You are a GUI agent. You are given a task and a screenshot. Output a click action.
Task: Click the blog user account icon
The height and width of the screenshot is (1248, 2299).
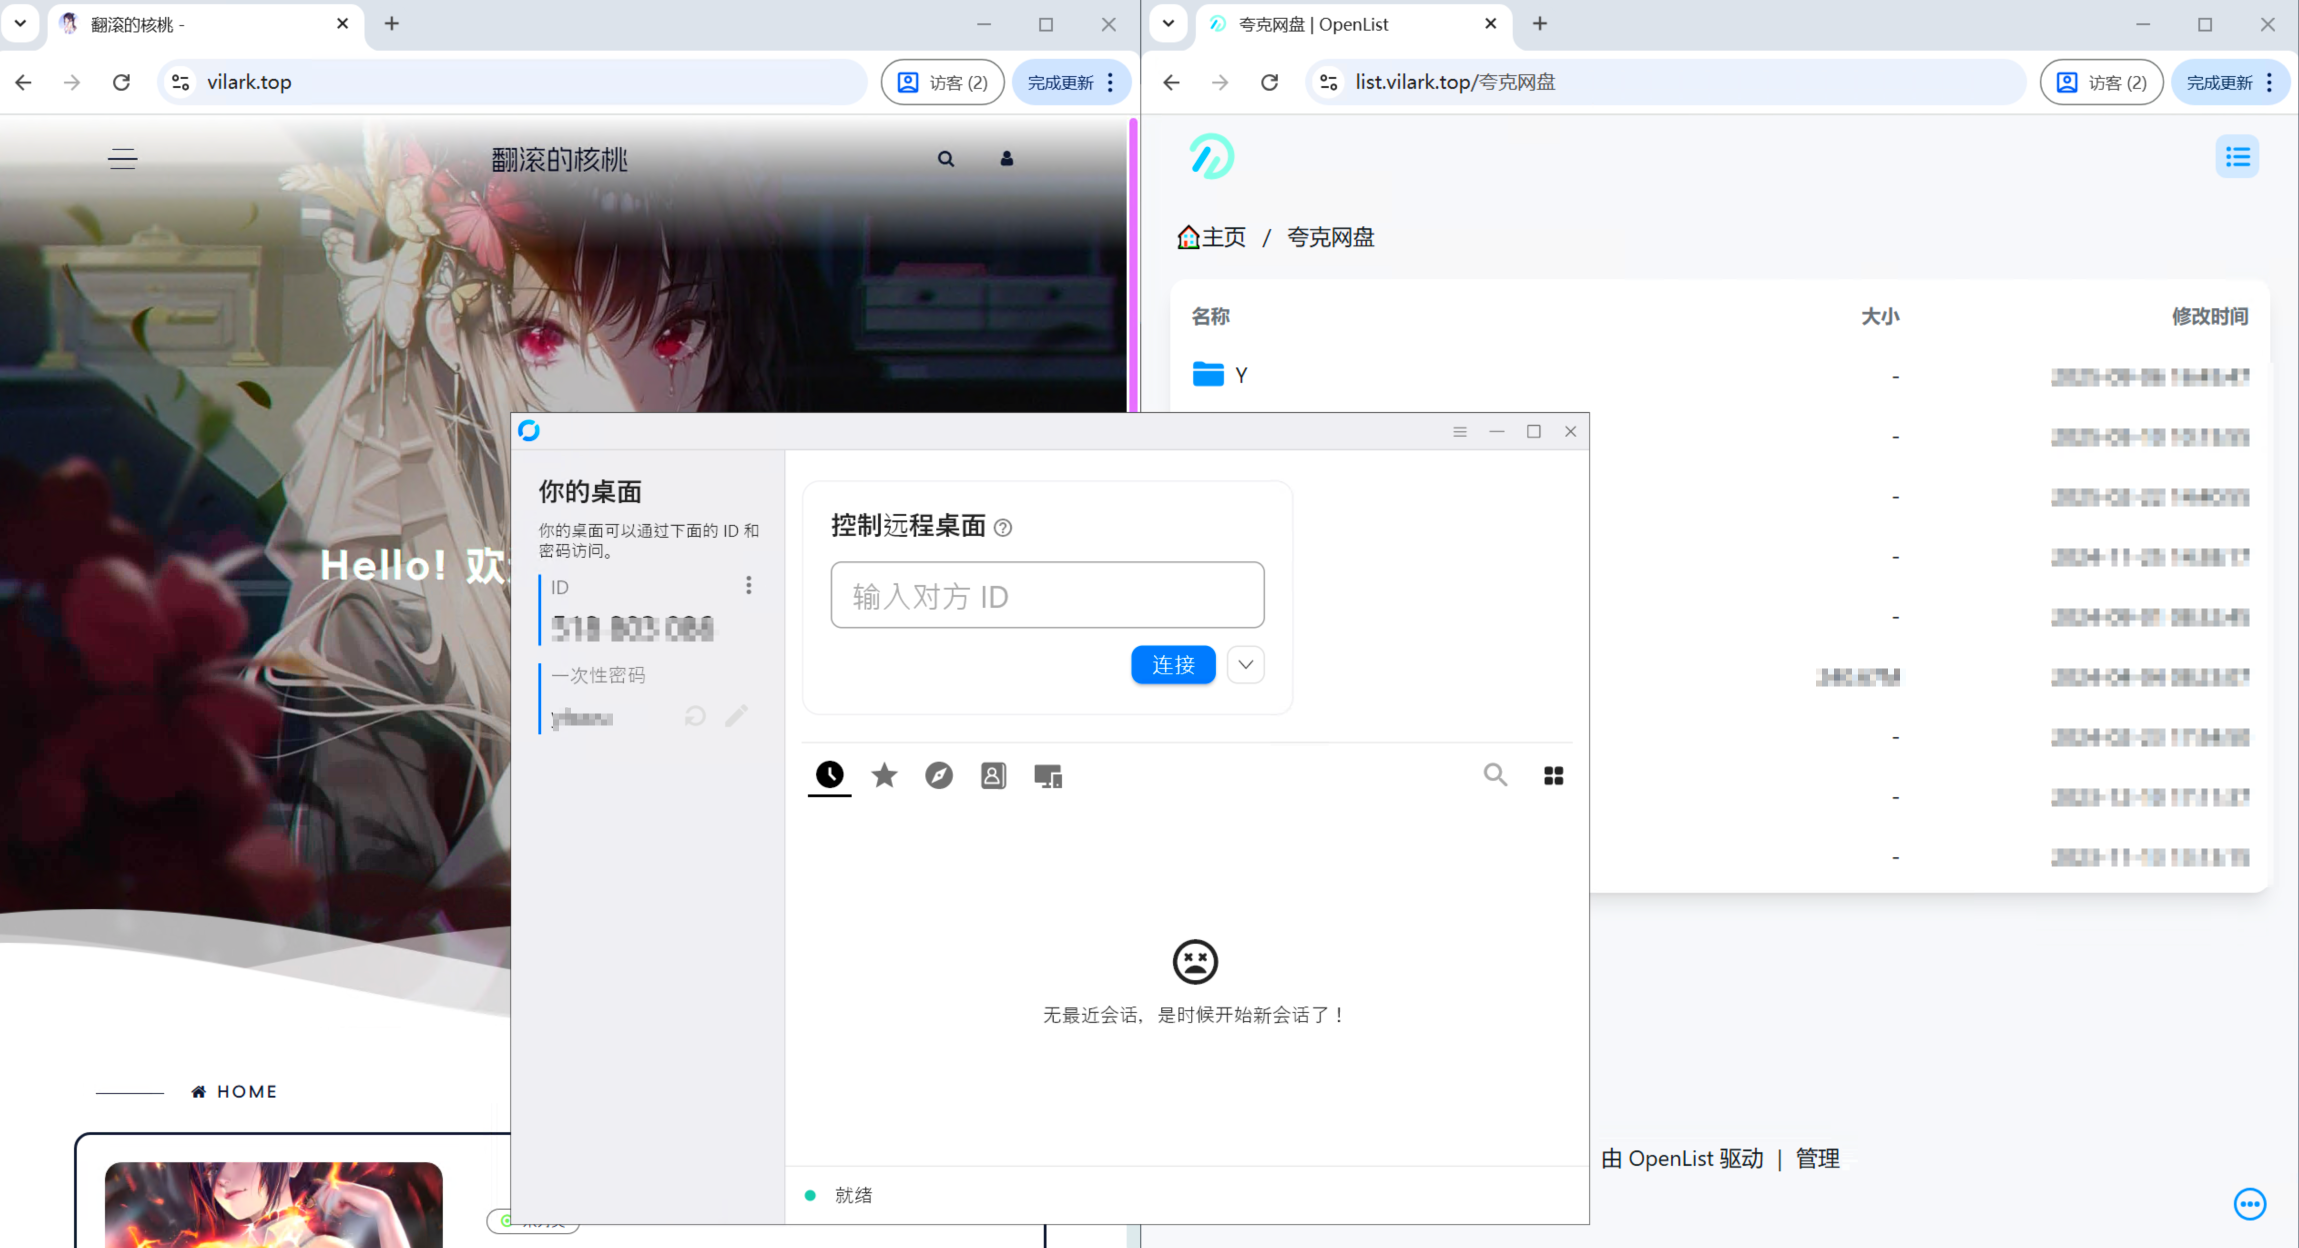click(1006, 158)
